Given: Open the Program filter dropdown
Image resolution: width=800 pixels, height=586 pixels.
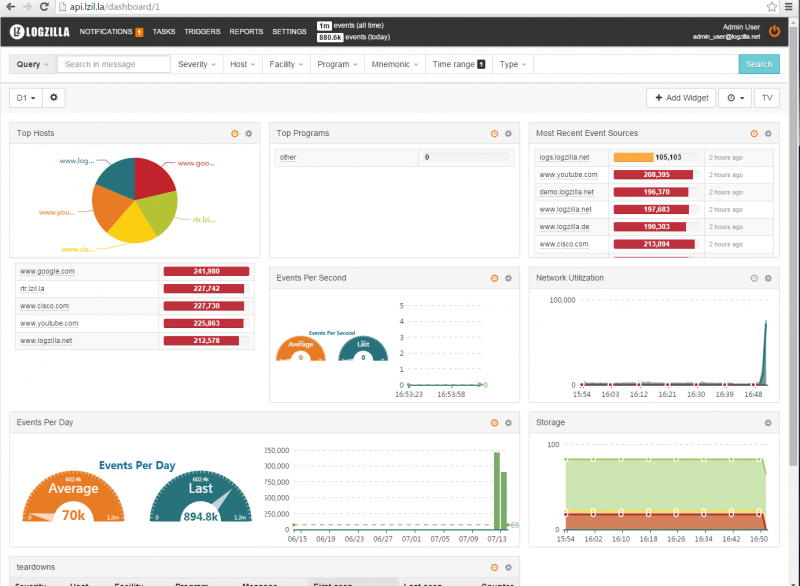Looking at the screenshot, I should point(337,64).
